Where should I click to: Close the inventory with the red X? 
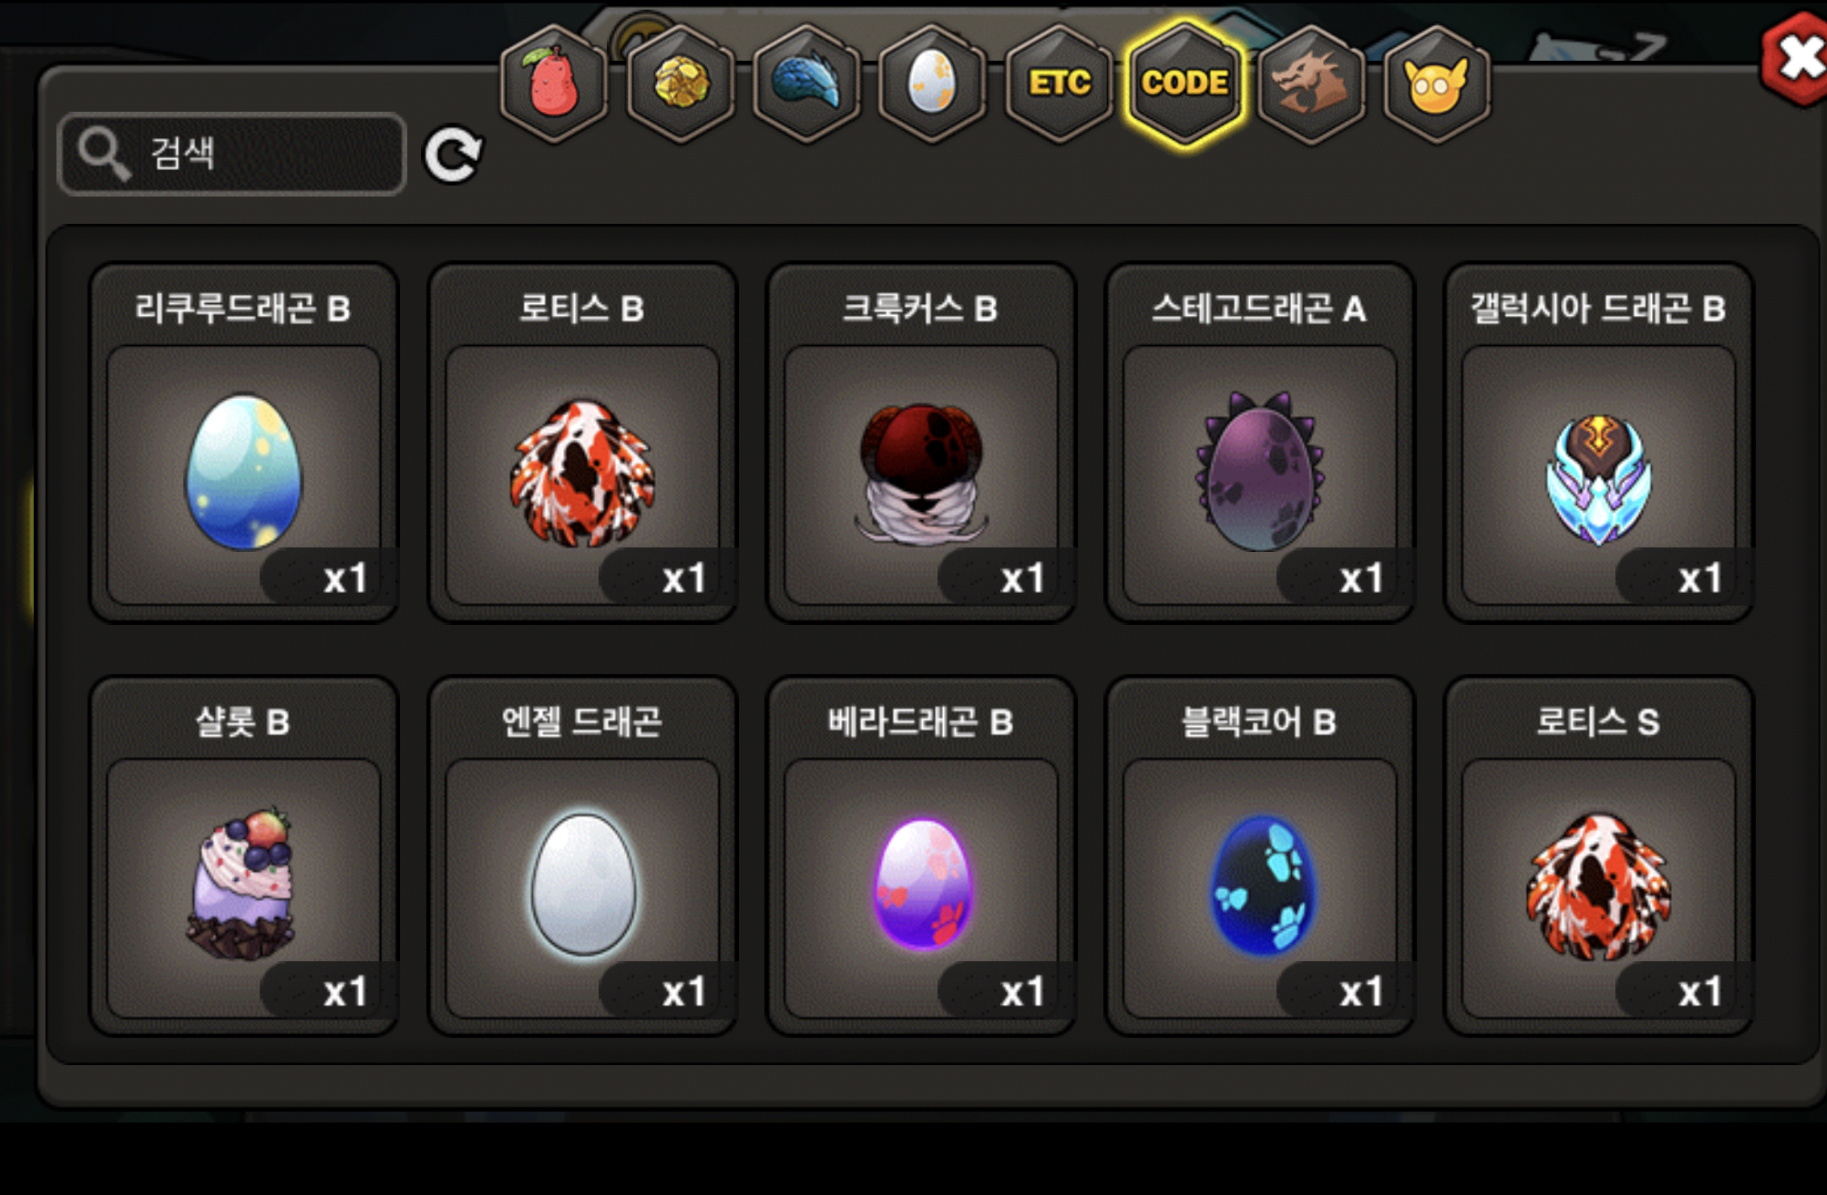1797,58
